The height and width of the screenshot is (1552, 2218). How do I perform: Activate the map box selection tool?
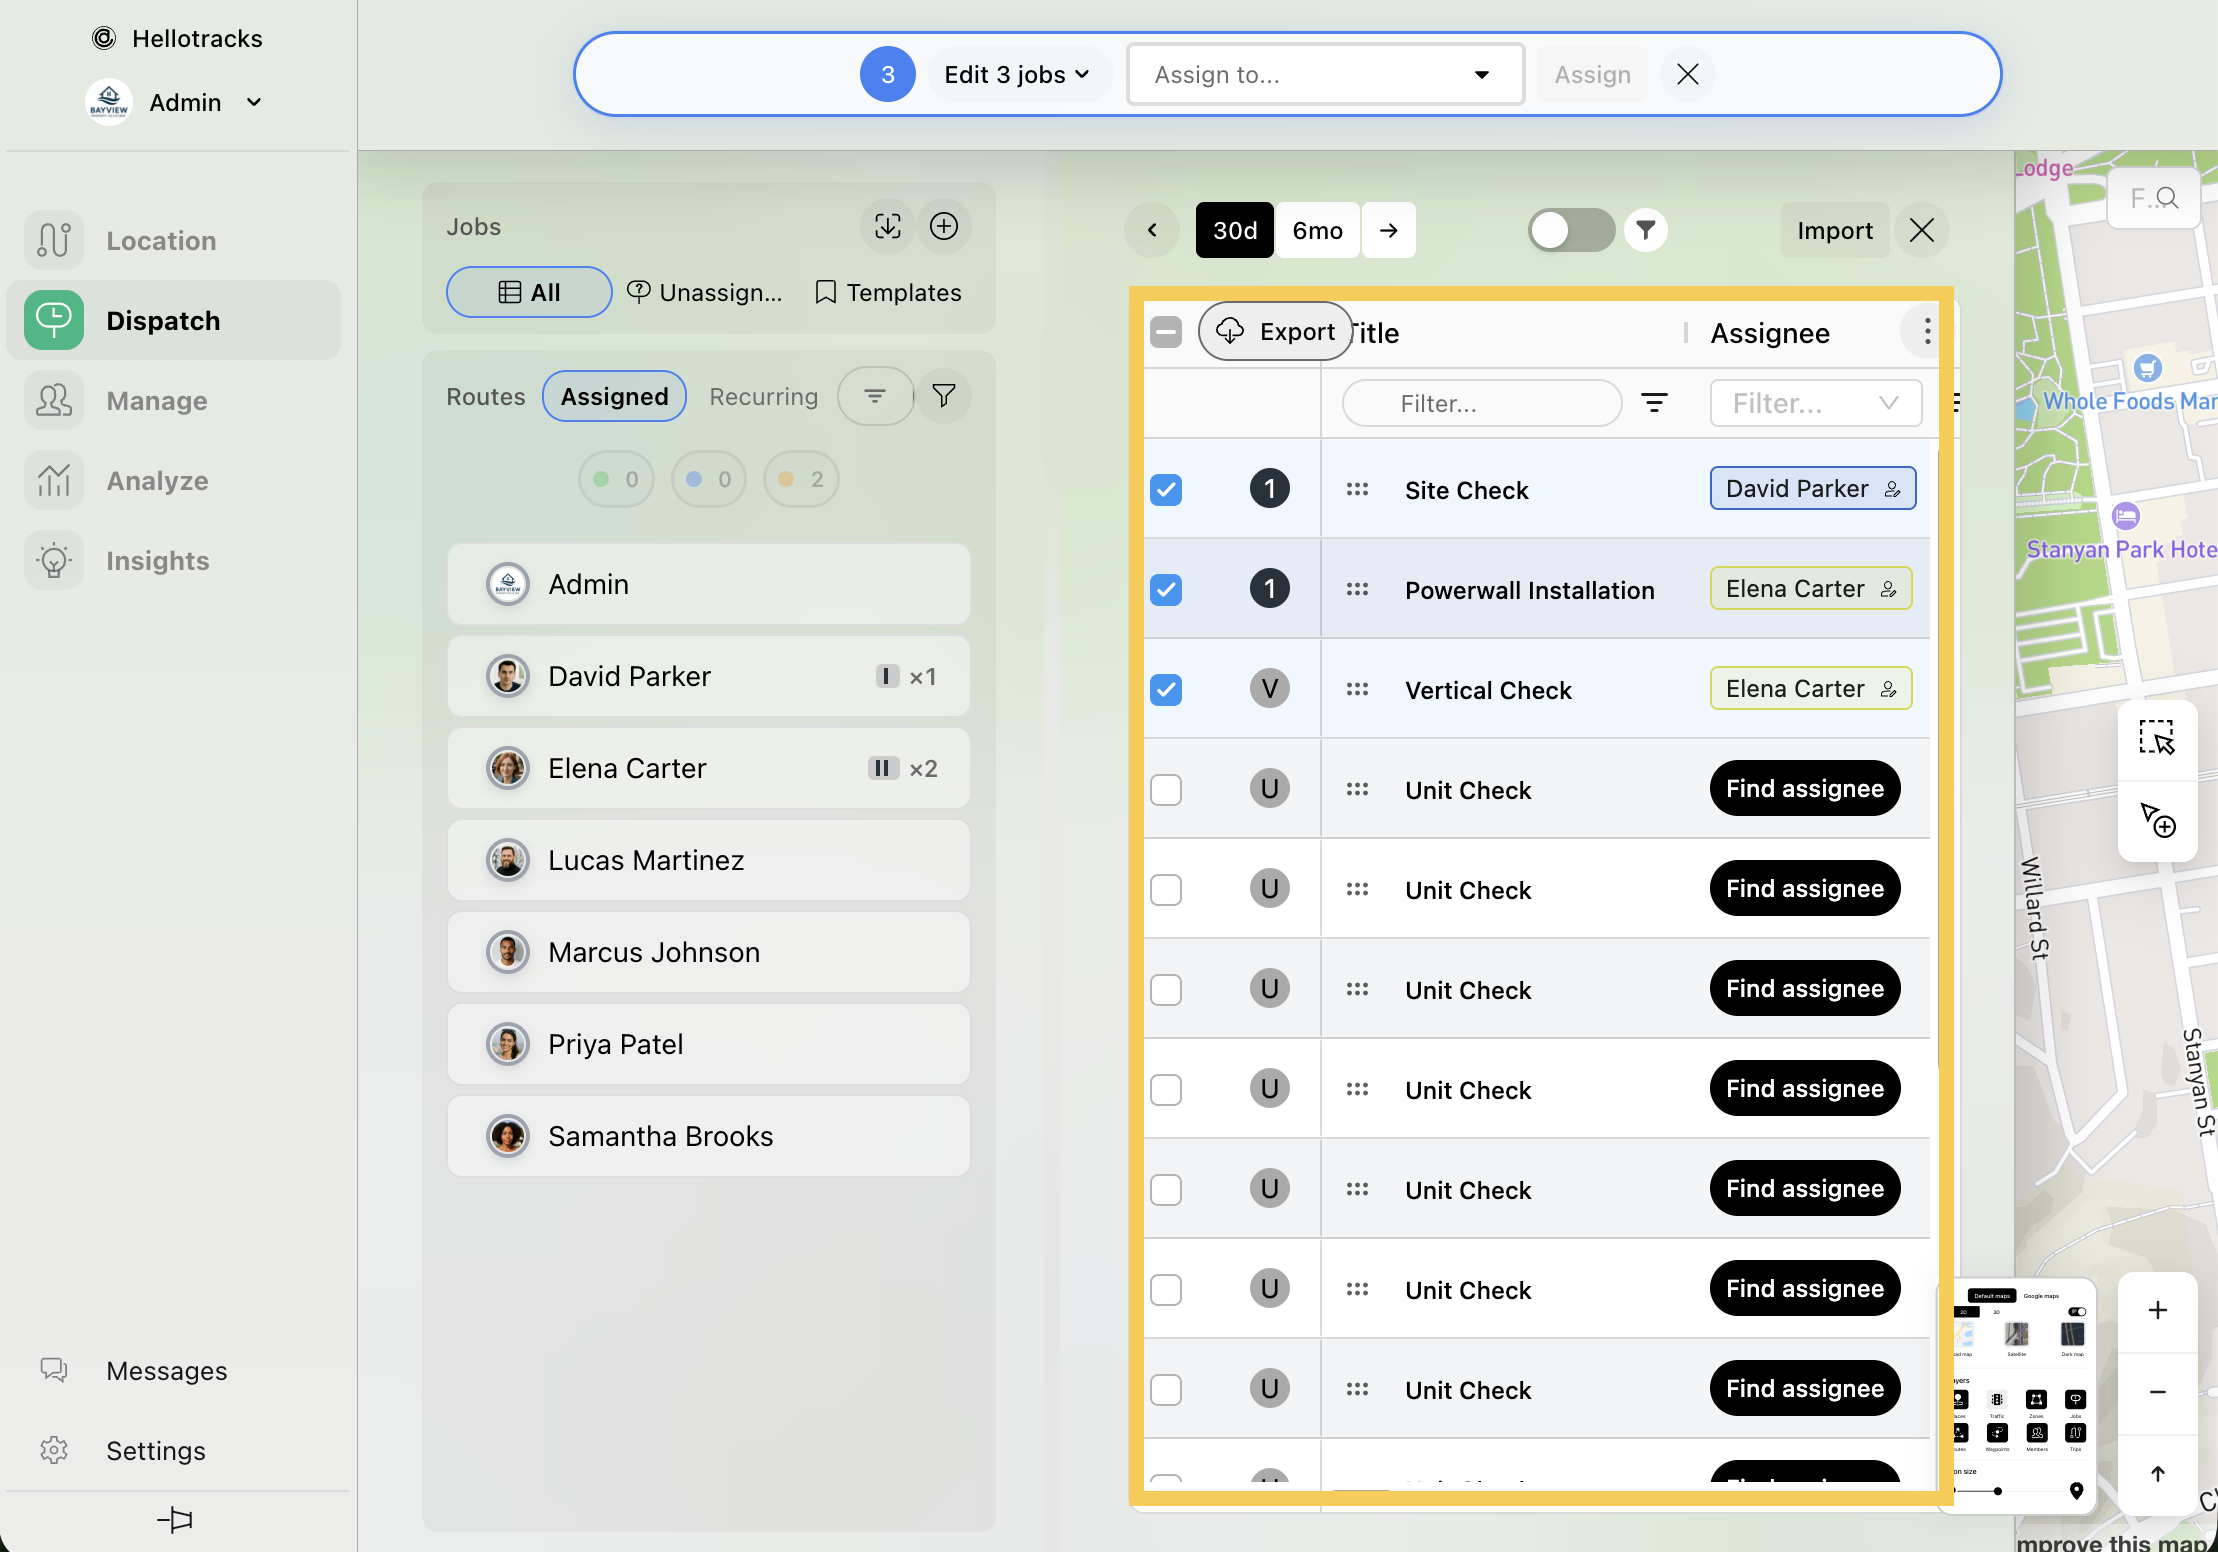coord(2157,738)
